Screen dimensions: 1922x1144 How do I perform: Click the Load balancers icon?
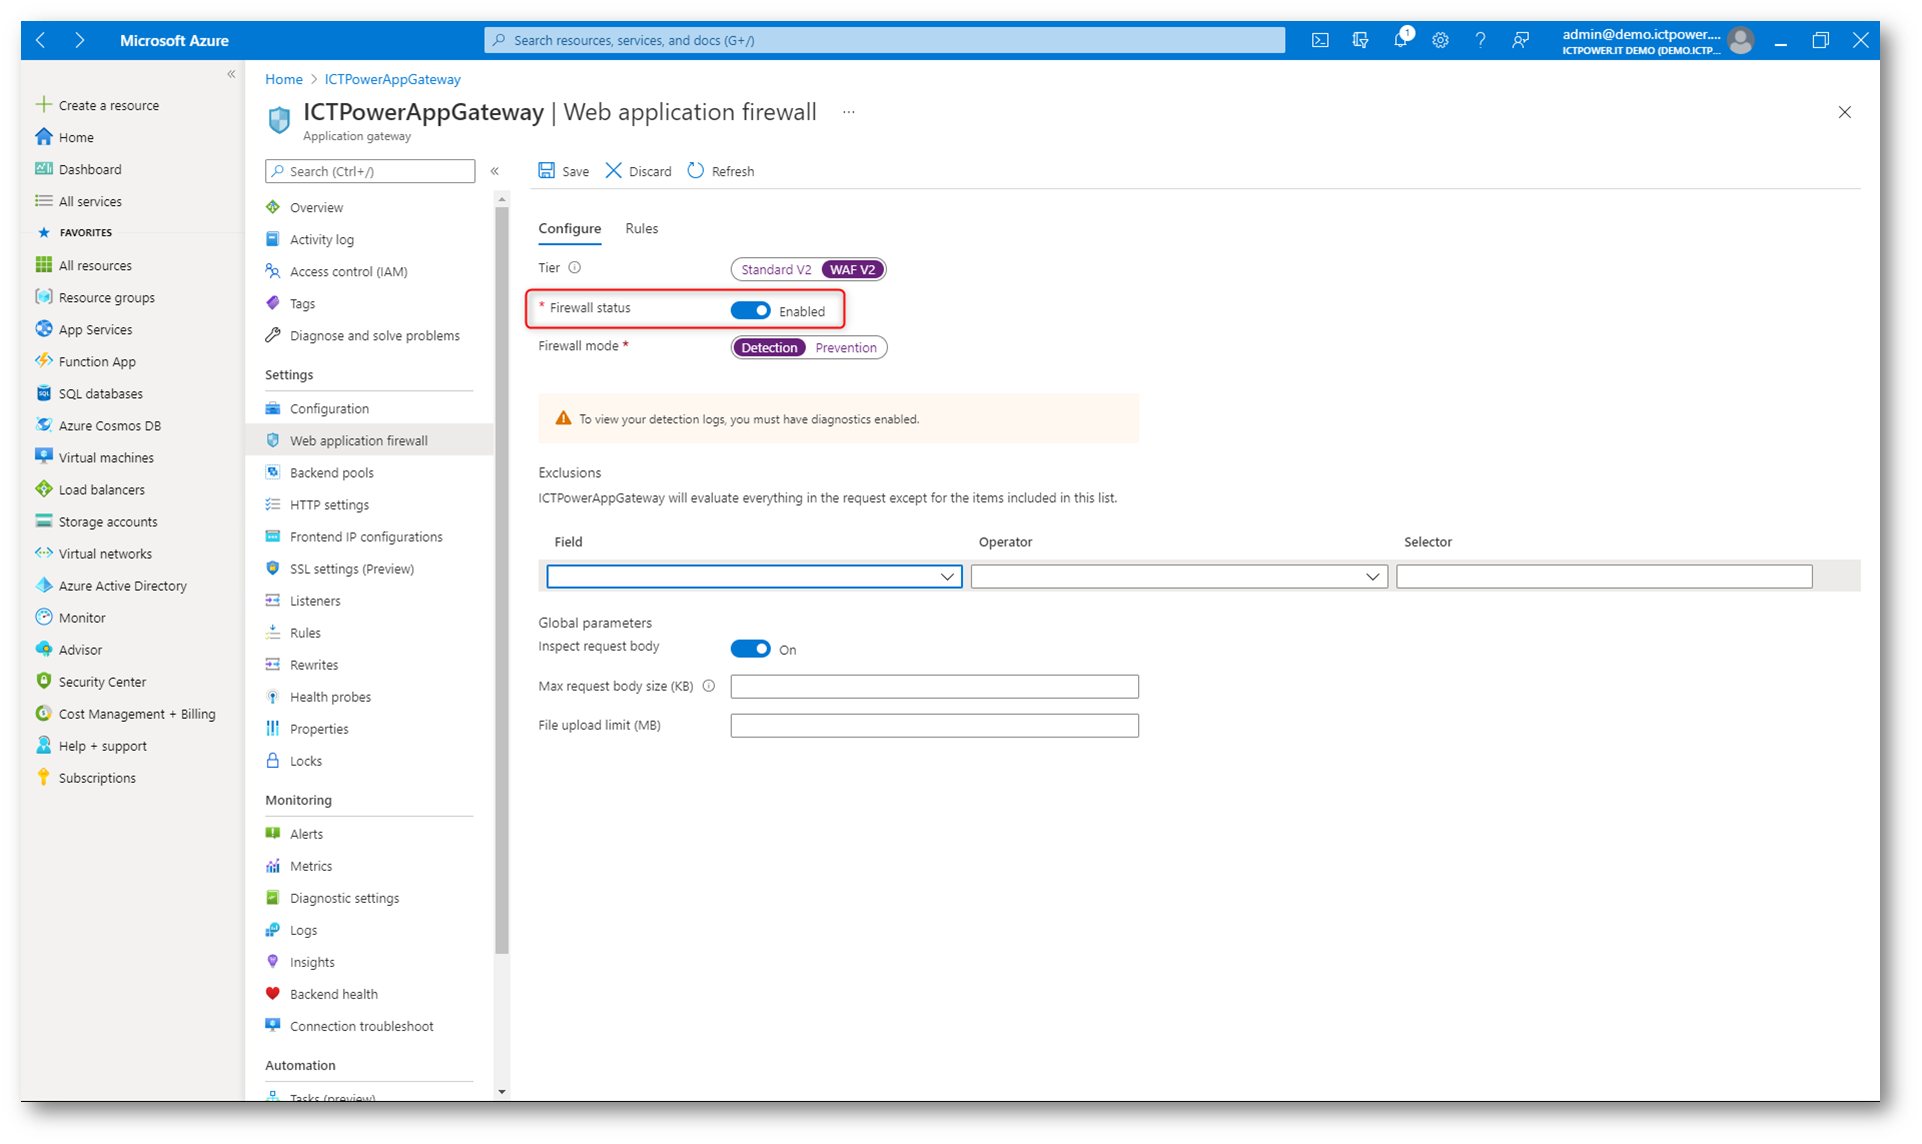pyautogui.click(x=44, y=489)
